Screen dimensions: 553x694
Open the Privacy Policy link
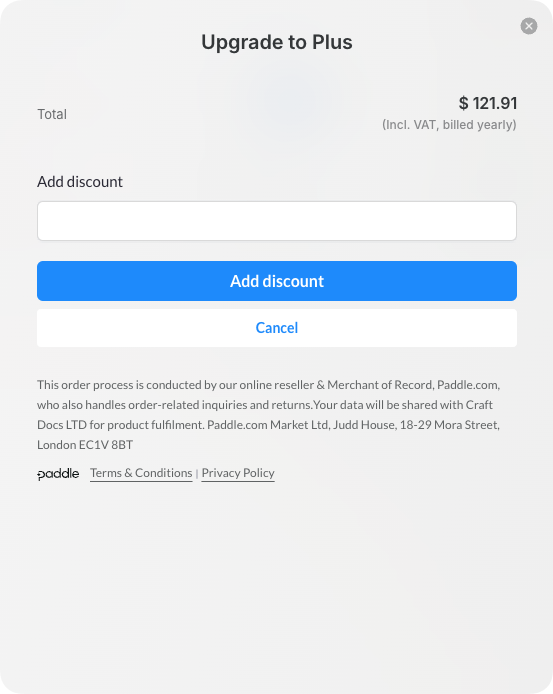point(238,473)
